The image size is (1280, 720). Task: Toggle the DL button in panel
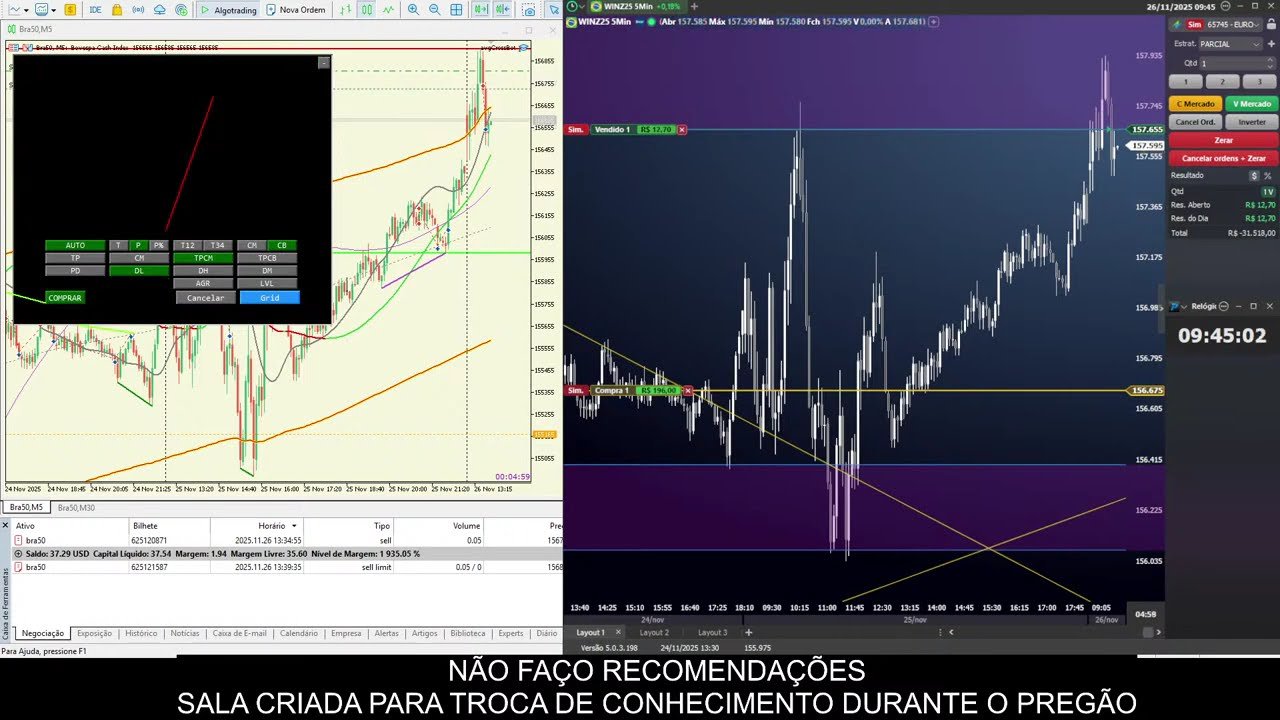[x=139, y=270]
